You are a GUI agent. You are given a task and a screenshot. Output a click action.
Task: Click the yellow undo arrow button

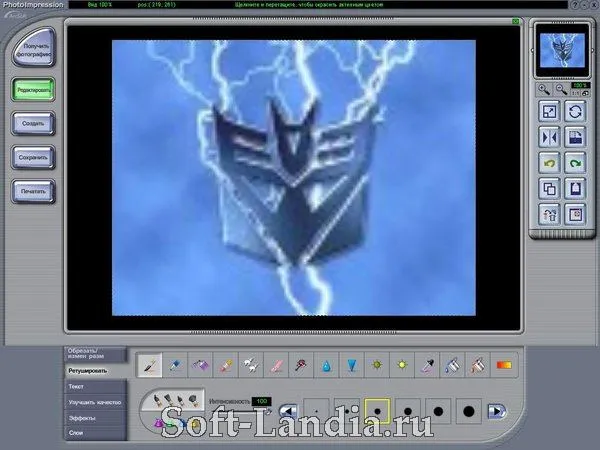[549, 163]
